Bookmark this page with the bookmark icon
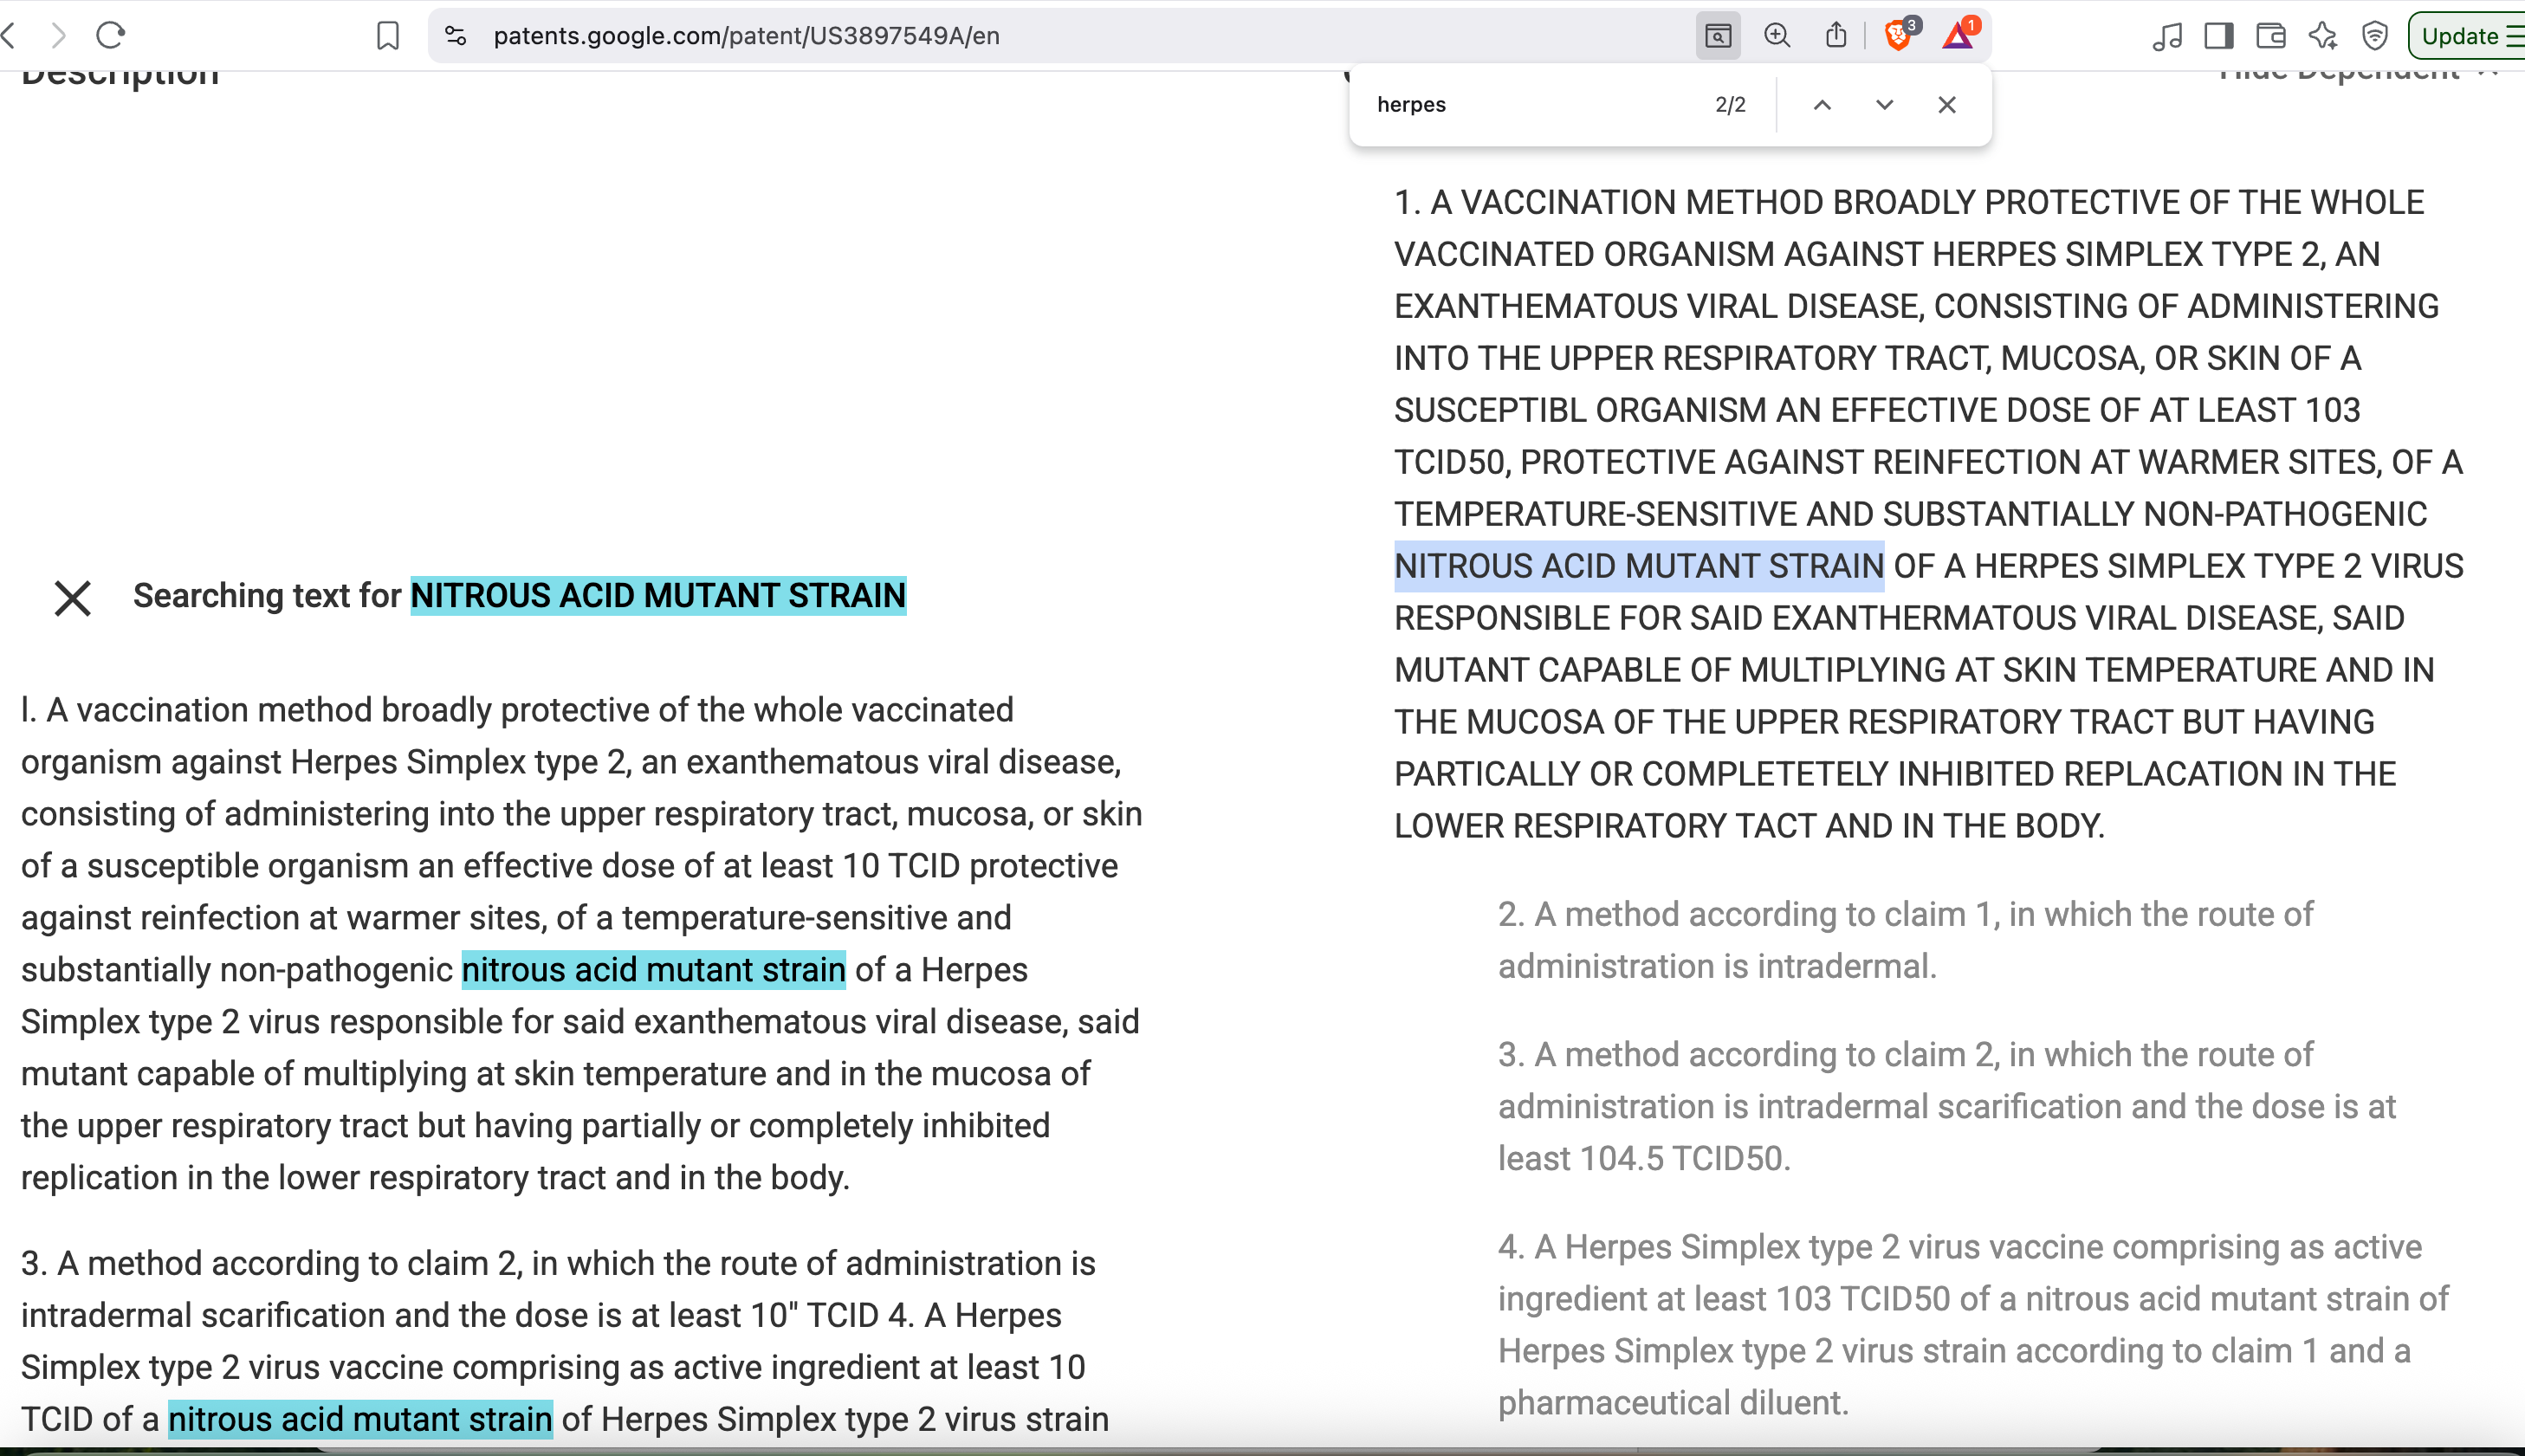 (388, 36)
